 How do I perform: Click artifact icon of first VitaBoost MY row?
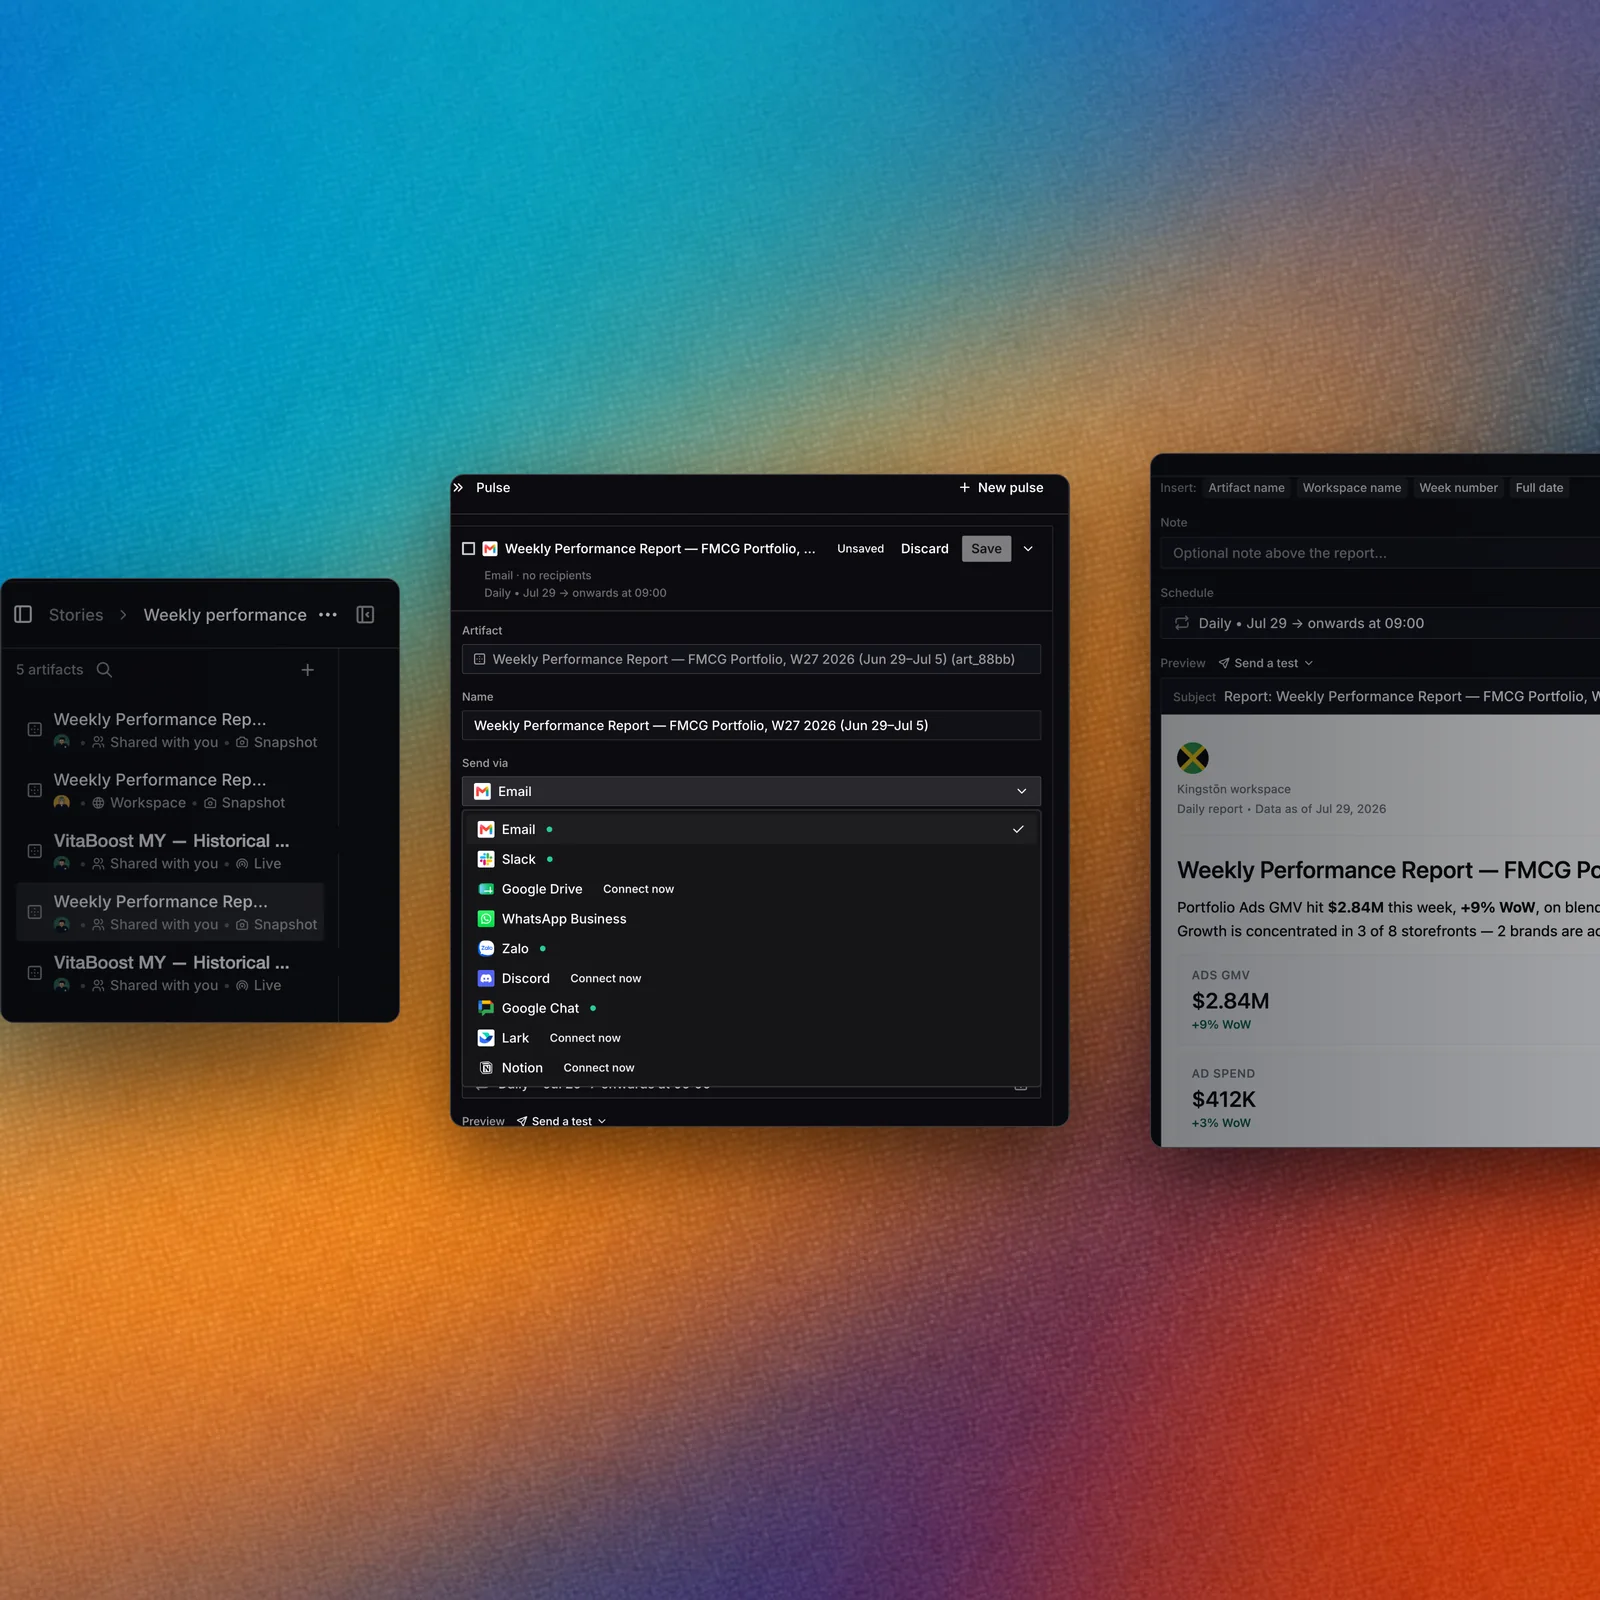34,851
